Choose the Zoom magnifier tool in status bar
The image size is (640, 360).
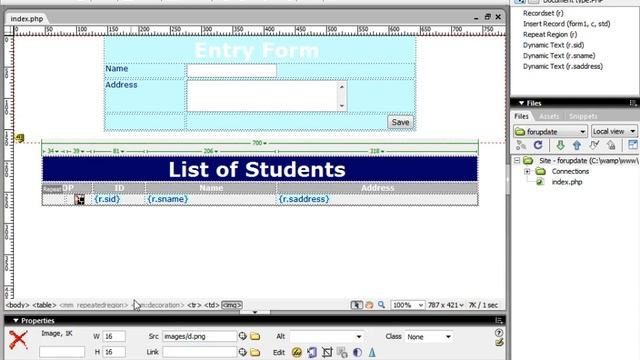point(381,305)
